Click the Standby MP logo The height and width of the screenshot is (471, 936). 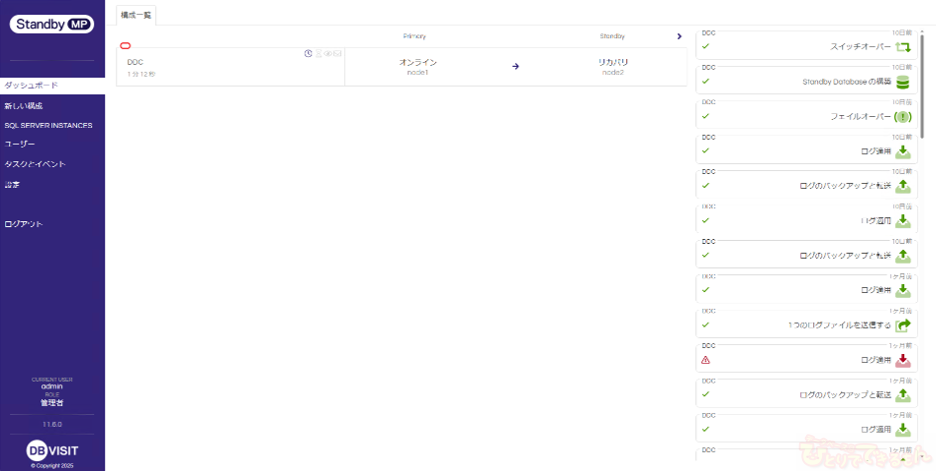coord(52,24)
